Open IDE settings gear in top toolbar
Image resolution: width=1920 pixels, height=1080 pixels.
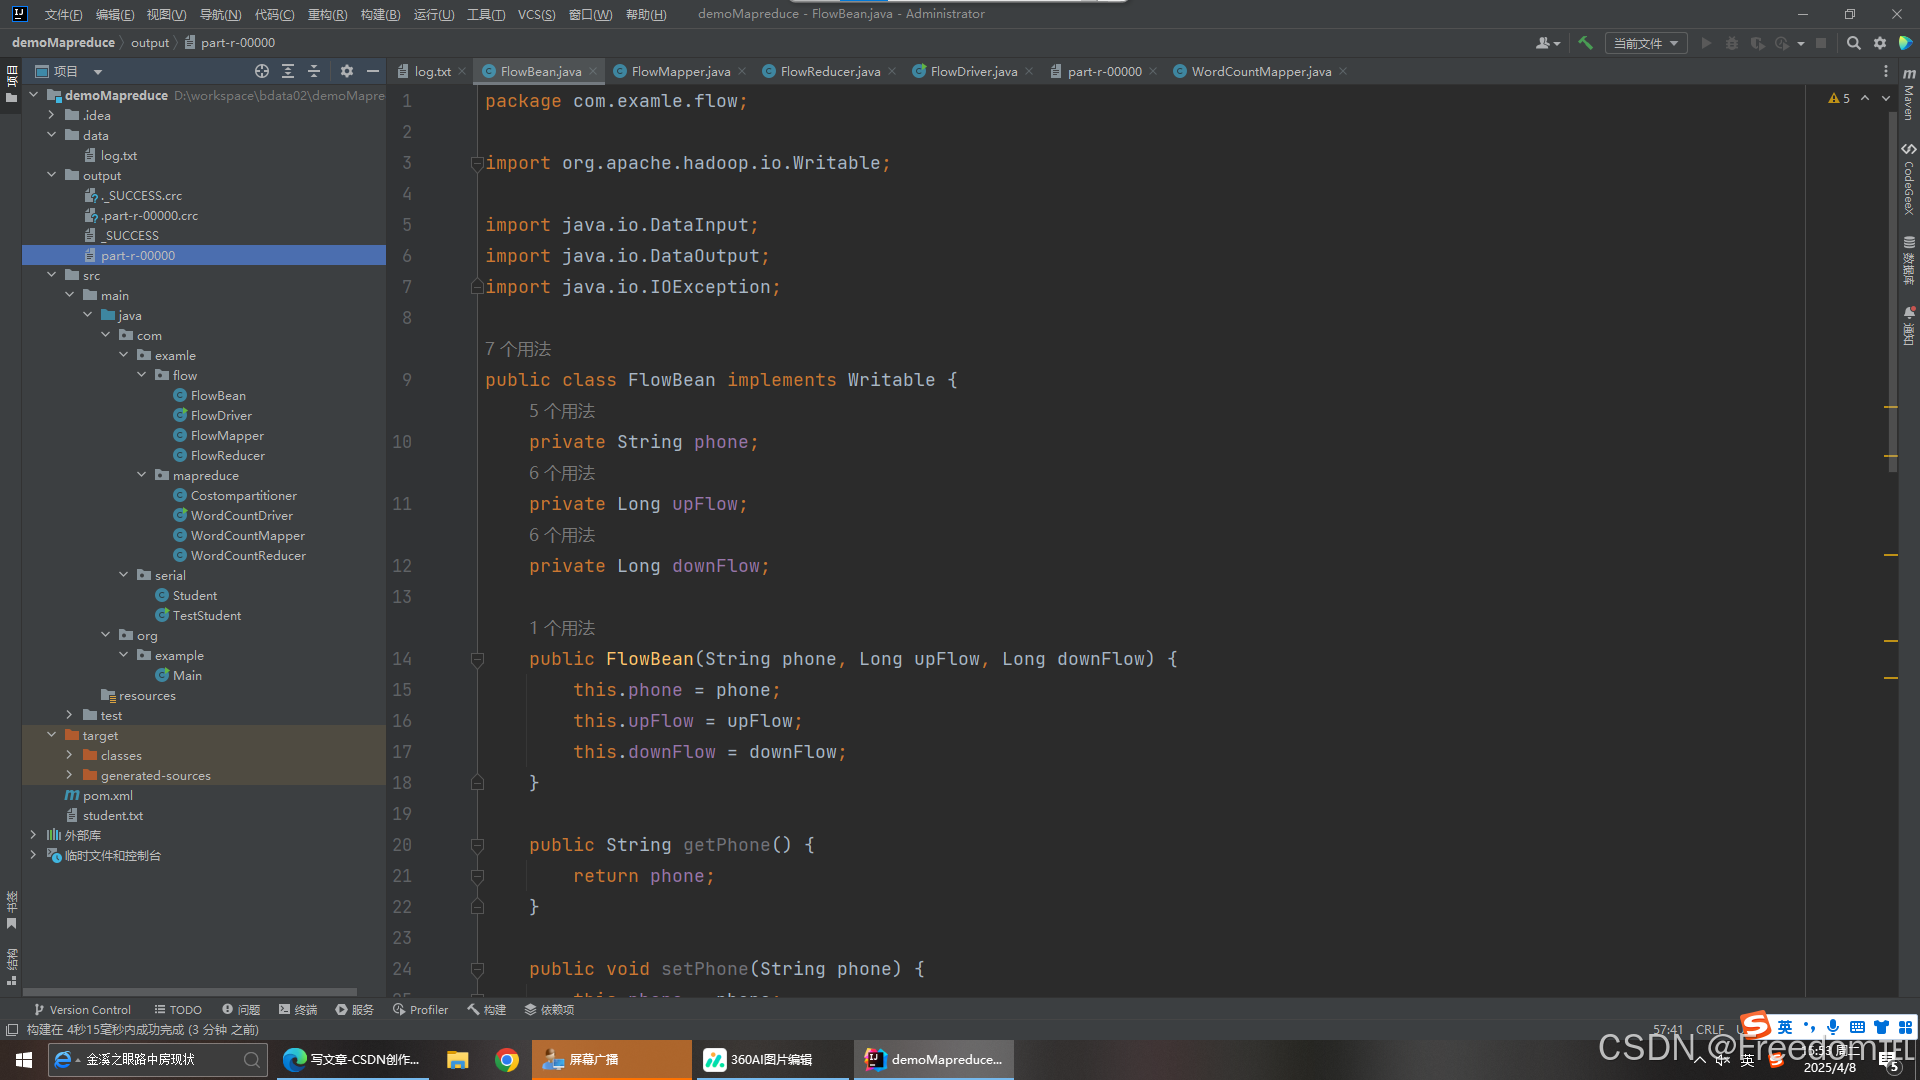(1880, 43)
